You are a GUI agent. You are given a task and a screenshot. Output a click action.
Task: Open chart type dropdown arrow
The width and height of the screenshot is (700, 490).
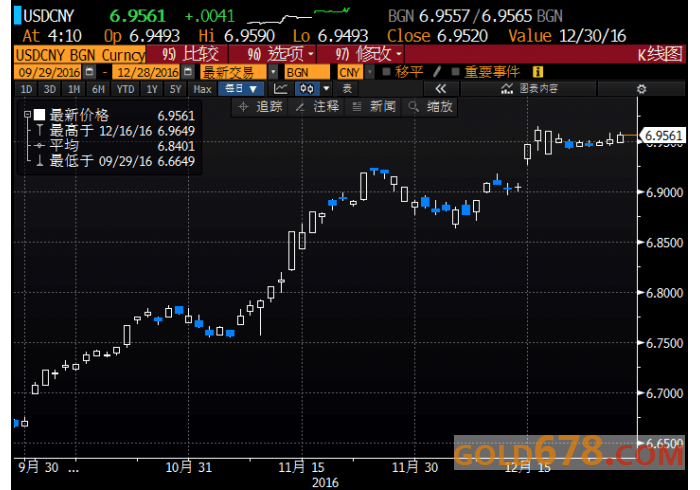coord(326,89)
